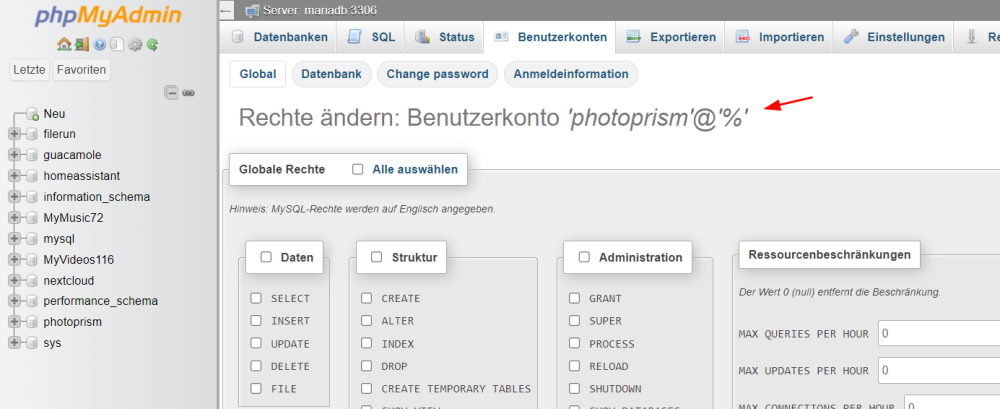Tick the Daten group checkbox
The height and width of the screenshot is (409, 1000).
point(266,257)
